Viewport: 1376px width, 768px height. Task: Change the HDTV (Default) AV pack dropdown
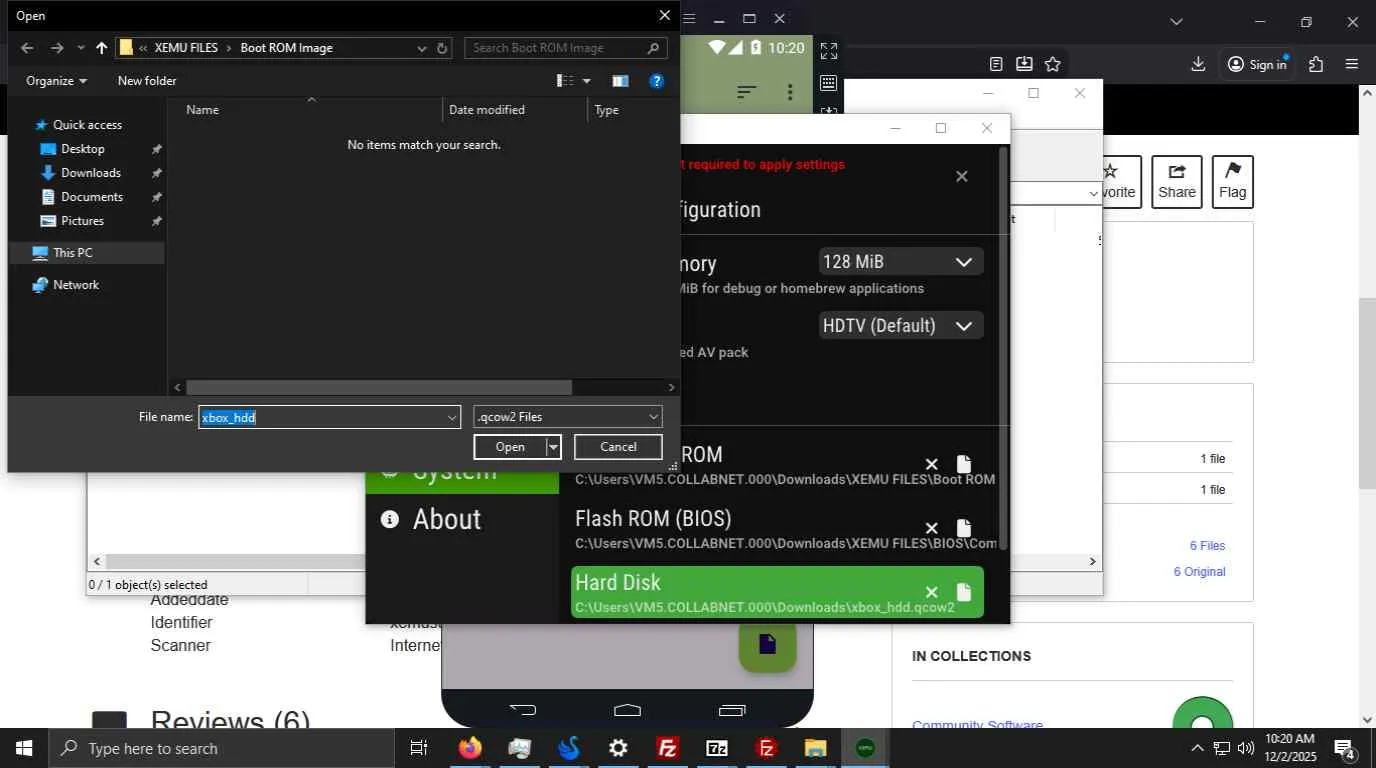pyautogui.click(x=901, y=326)
